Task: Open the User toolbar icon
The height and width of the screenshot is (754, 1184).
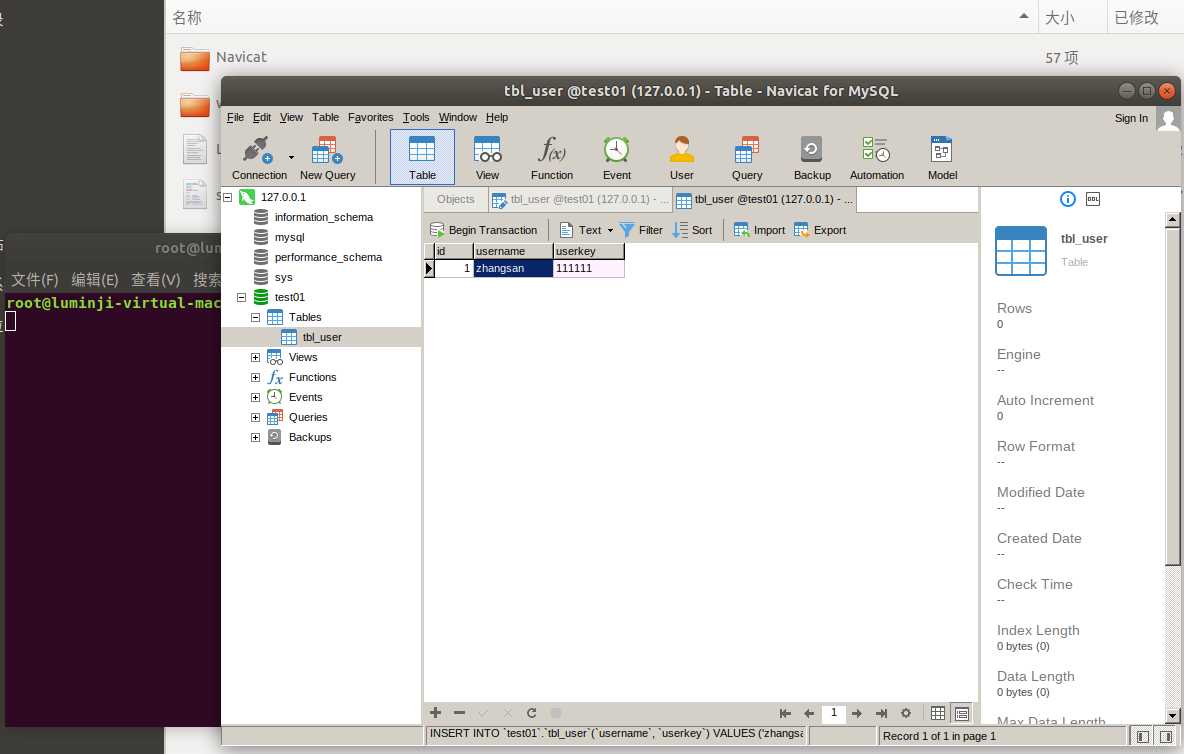Action: pyautogui.click(x=682, y=158)
